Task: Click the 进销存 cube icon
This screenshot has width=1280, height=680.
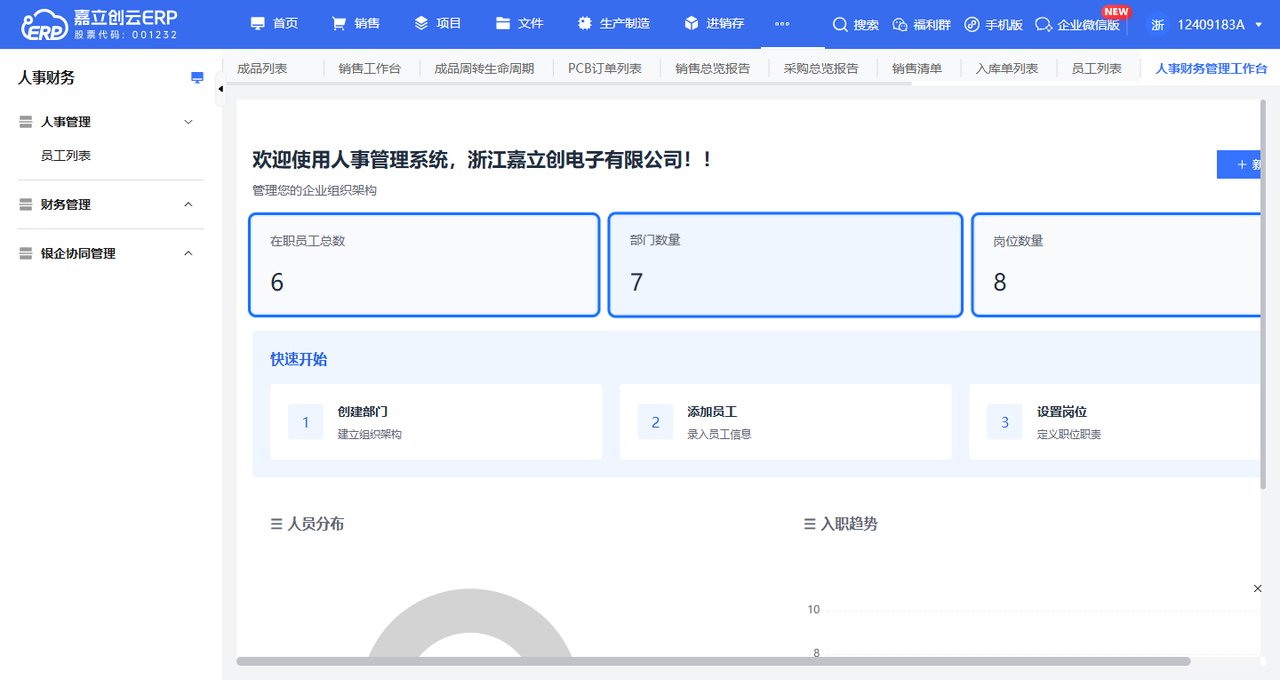Action: 691,23
